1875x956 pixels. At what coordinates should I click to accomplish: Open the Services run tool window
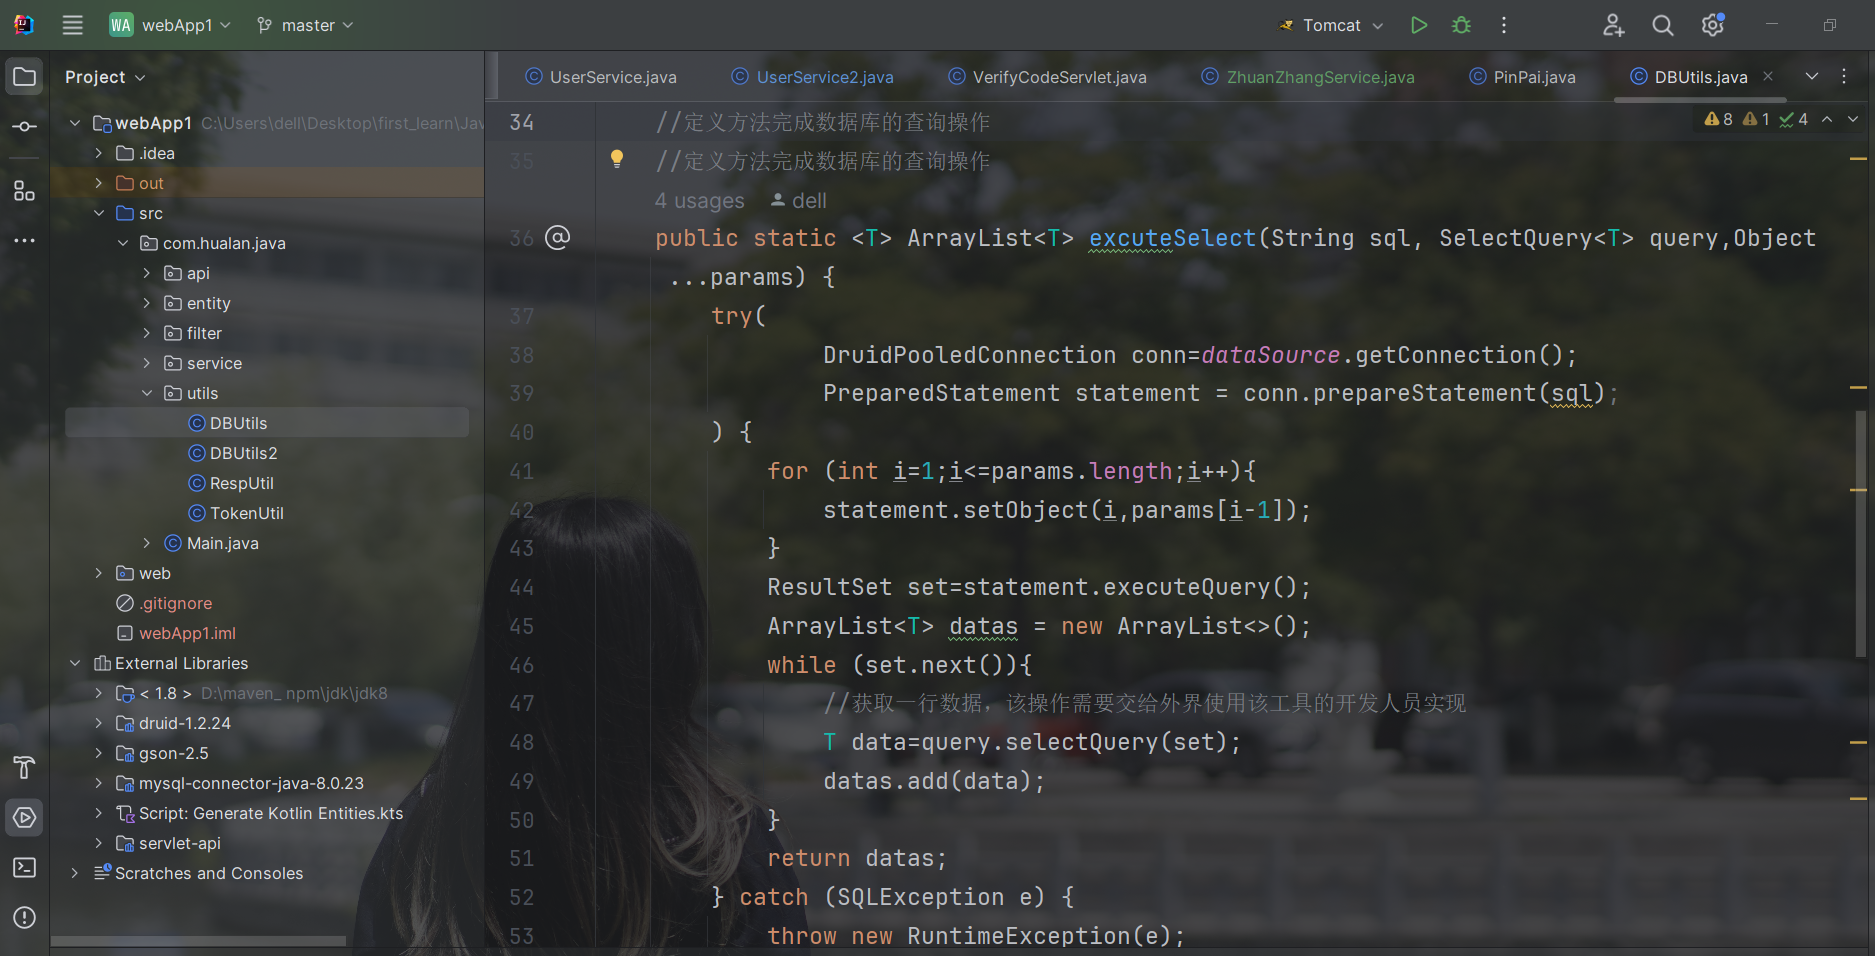(25, 818)
